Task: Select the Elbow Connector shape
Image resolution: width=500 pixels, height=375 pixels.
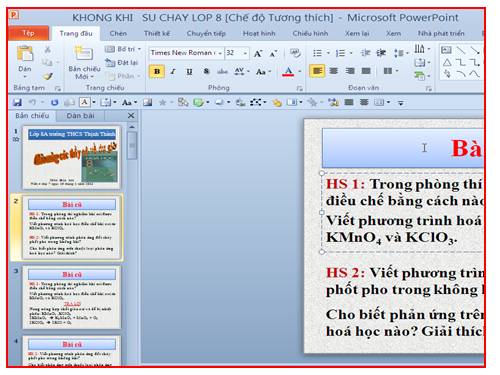Action: click(x=461, y=62)
